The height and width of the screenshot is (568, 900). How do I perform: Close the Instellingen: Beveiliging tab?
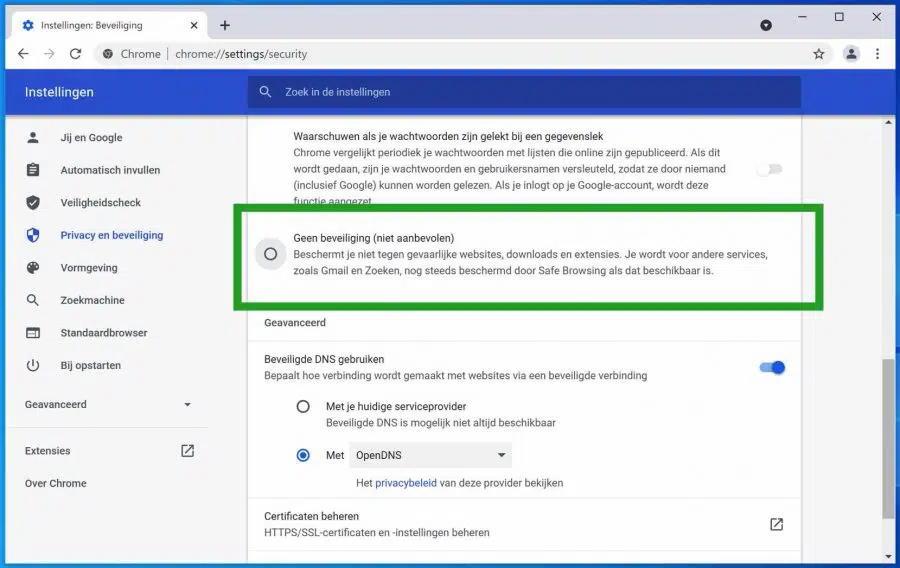tap(194, 25)
